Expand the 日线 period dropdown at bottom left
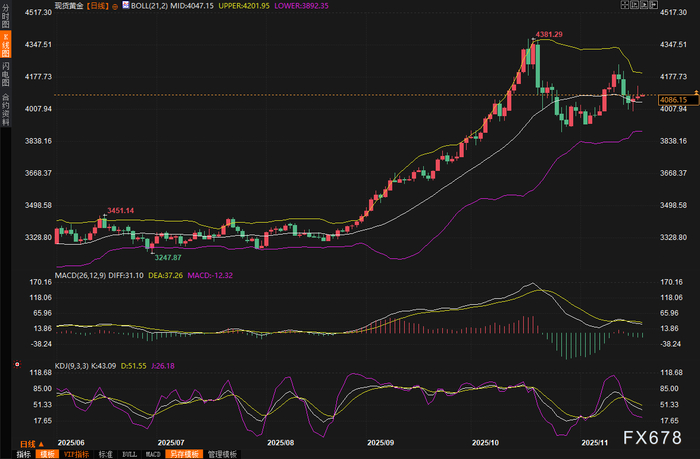700x459 pixels. click(x=32, y=444)
